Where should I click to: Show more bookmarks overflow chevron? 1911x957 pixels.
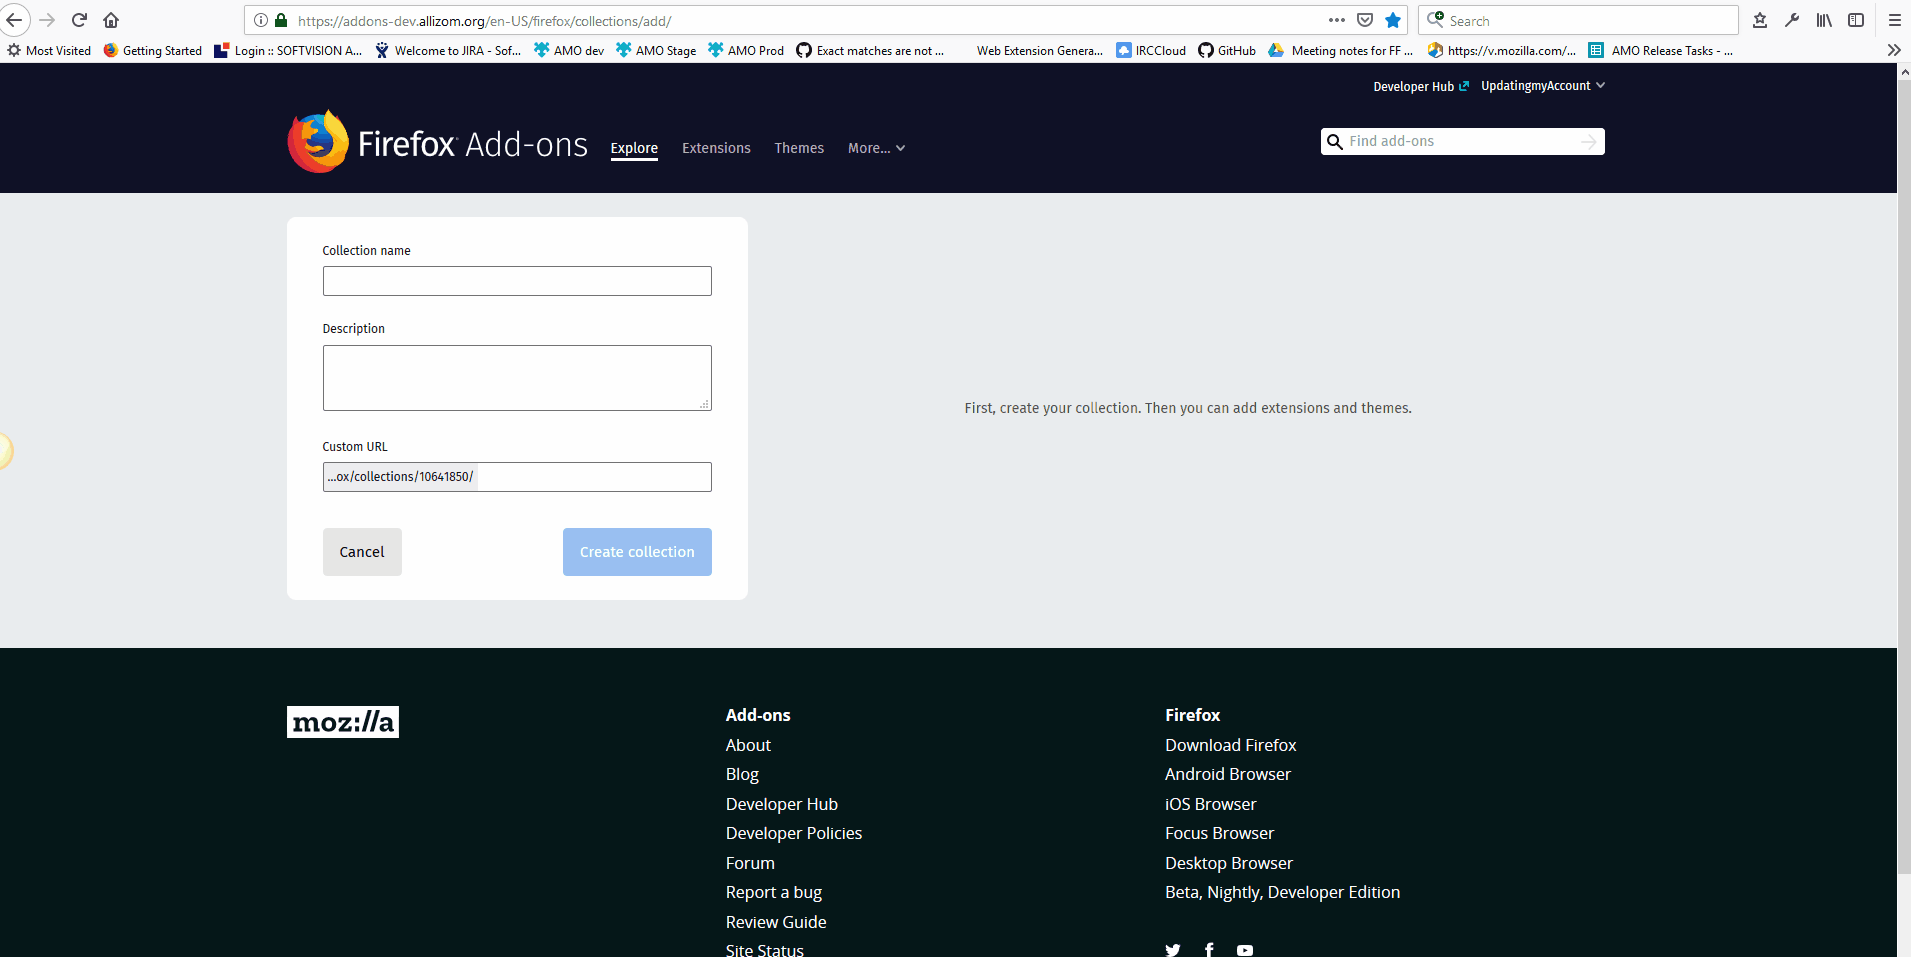point(1894,50)
